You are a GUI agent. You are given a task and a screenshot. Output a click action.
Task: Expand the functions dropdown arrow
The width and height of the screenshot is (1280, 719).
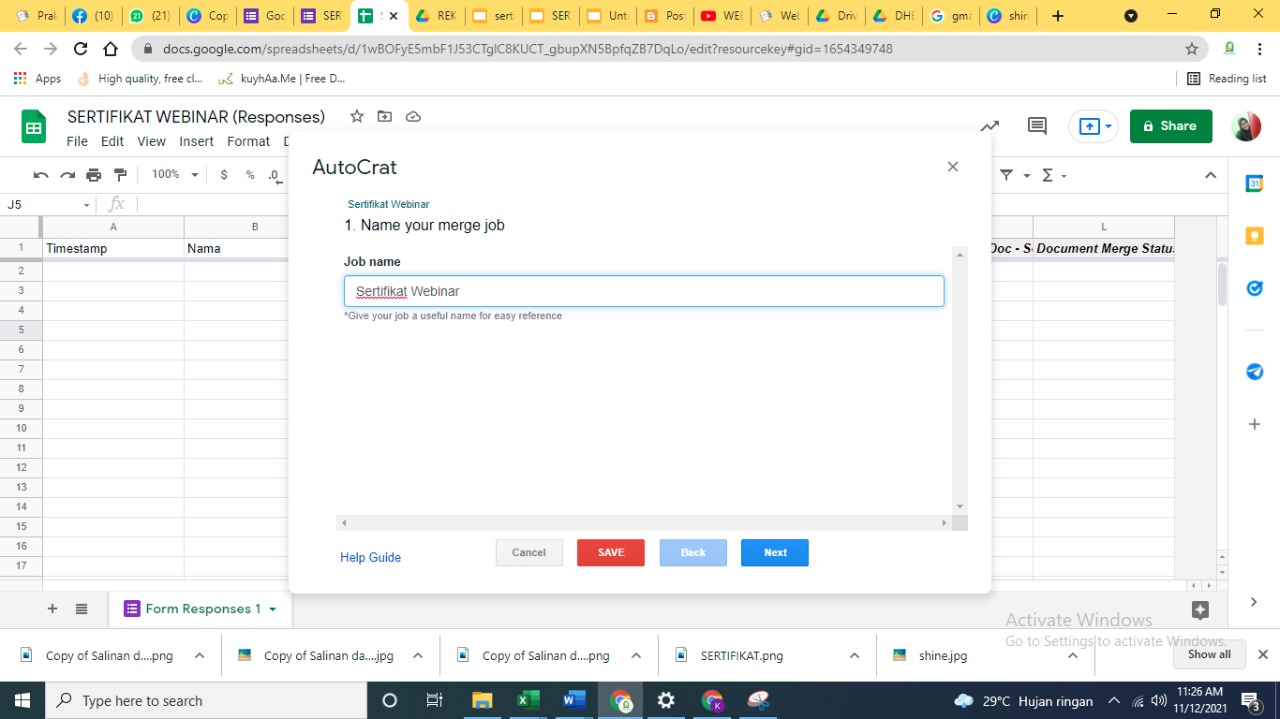pos(1064,176)
